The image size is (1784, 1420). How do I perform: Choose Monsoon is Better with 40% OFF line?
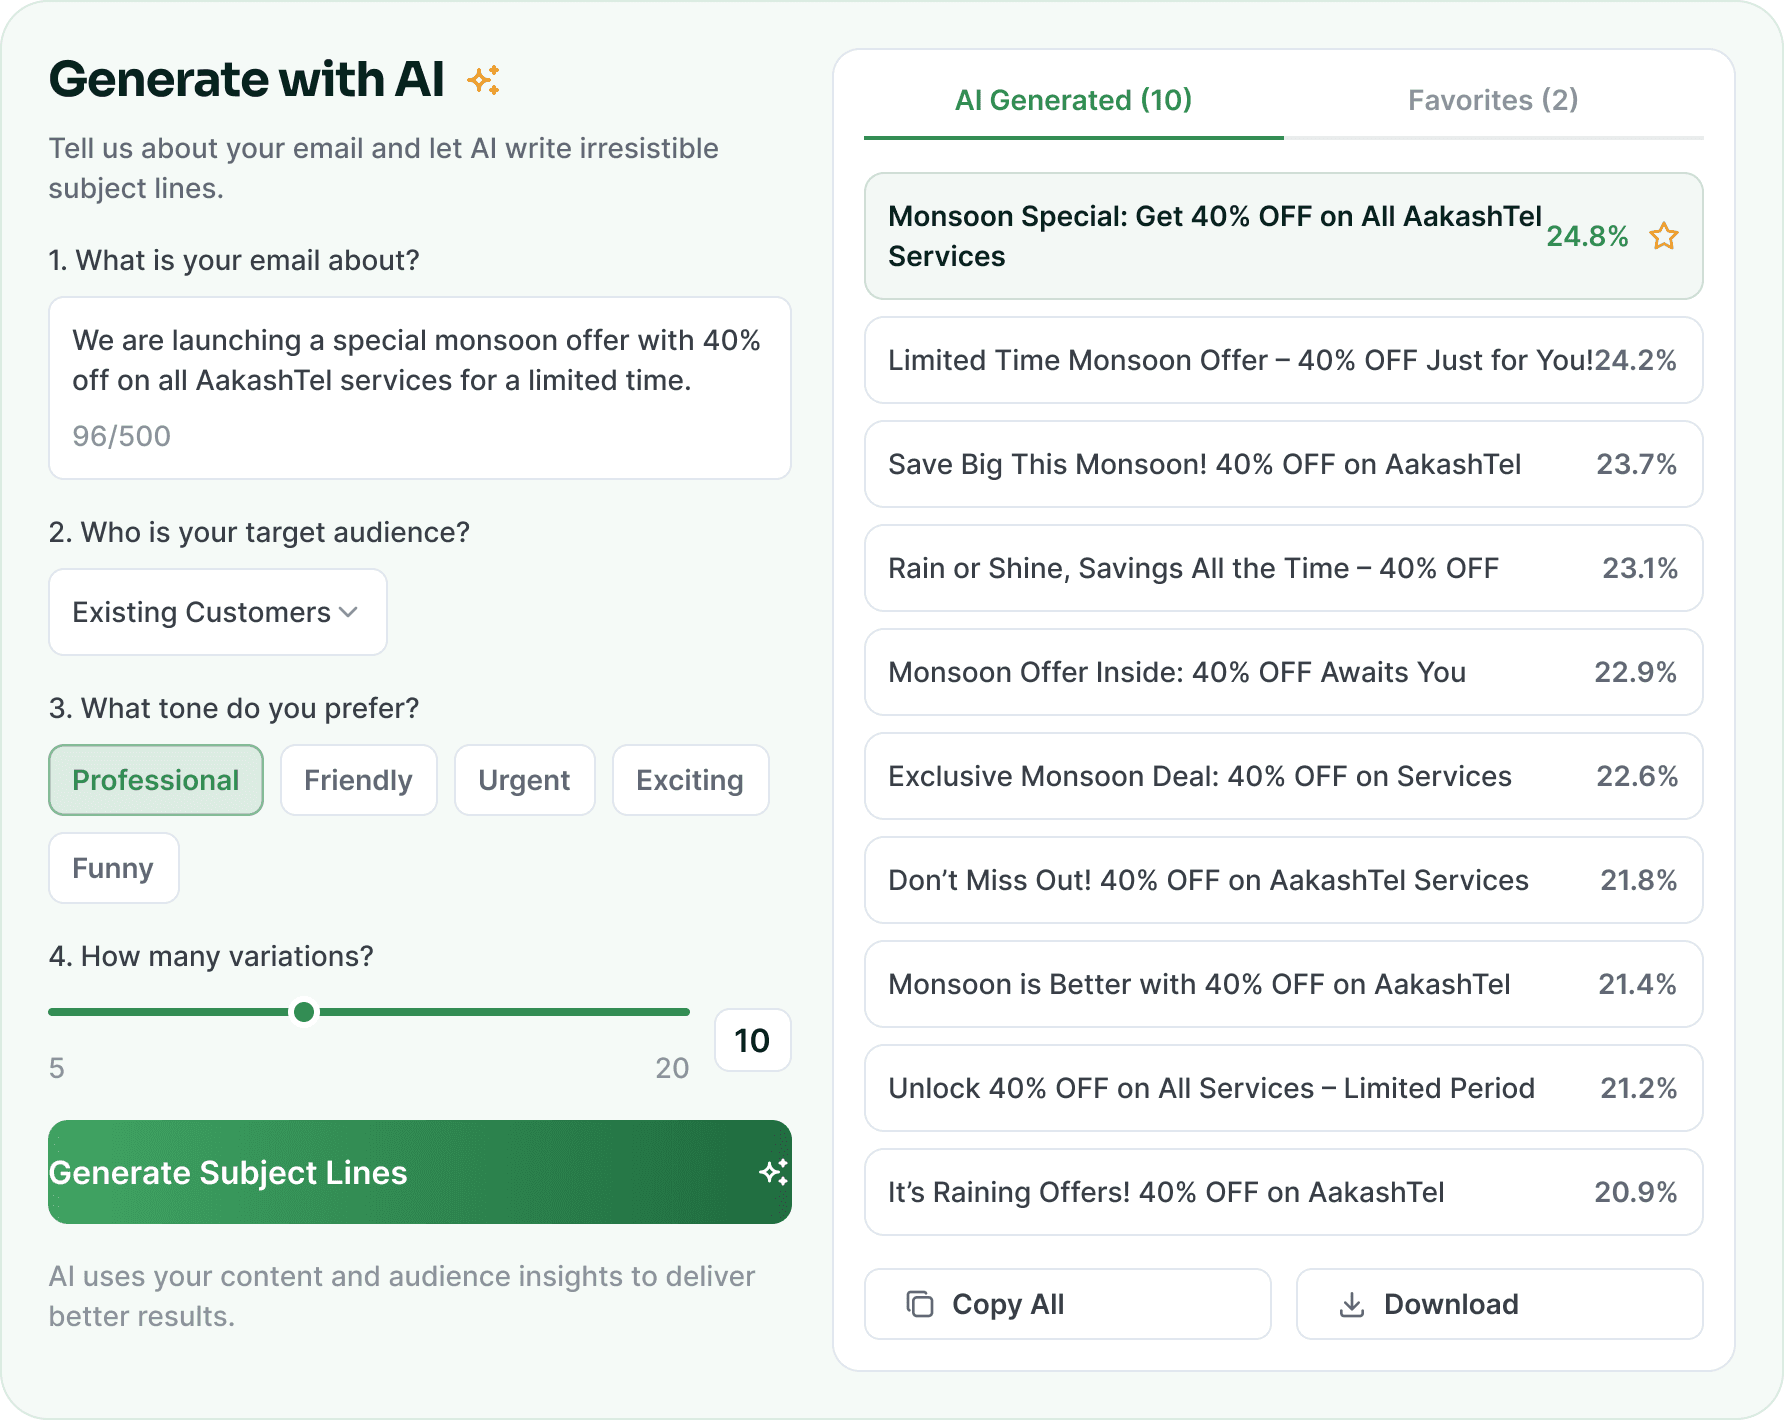pyautogui.click(x=1284, y=984)
